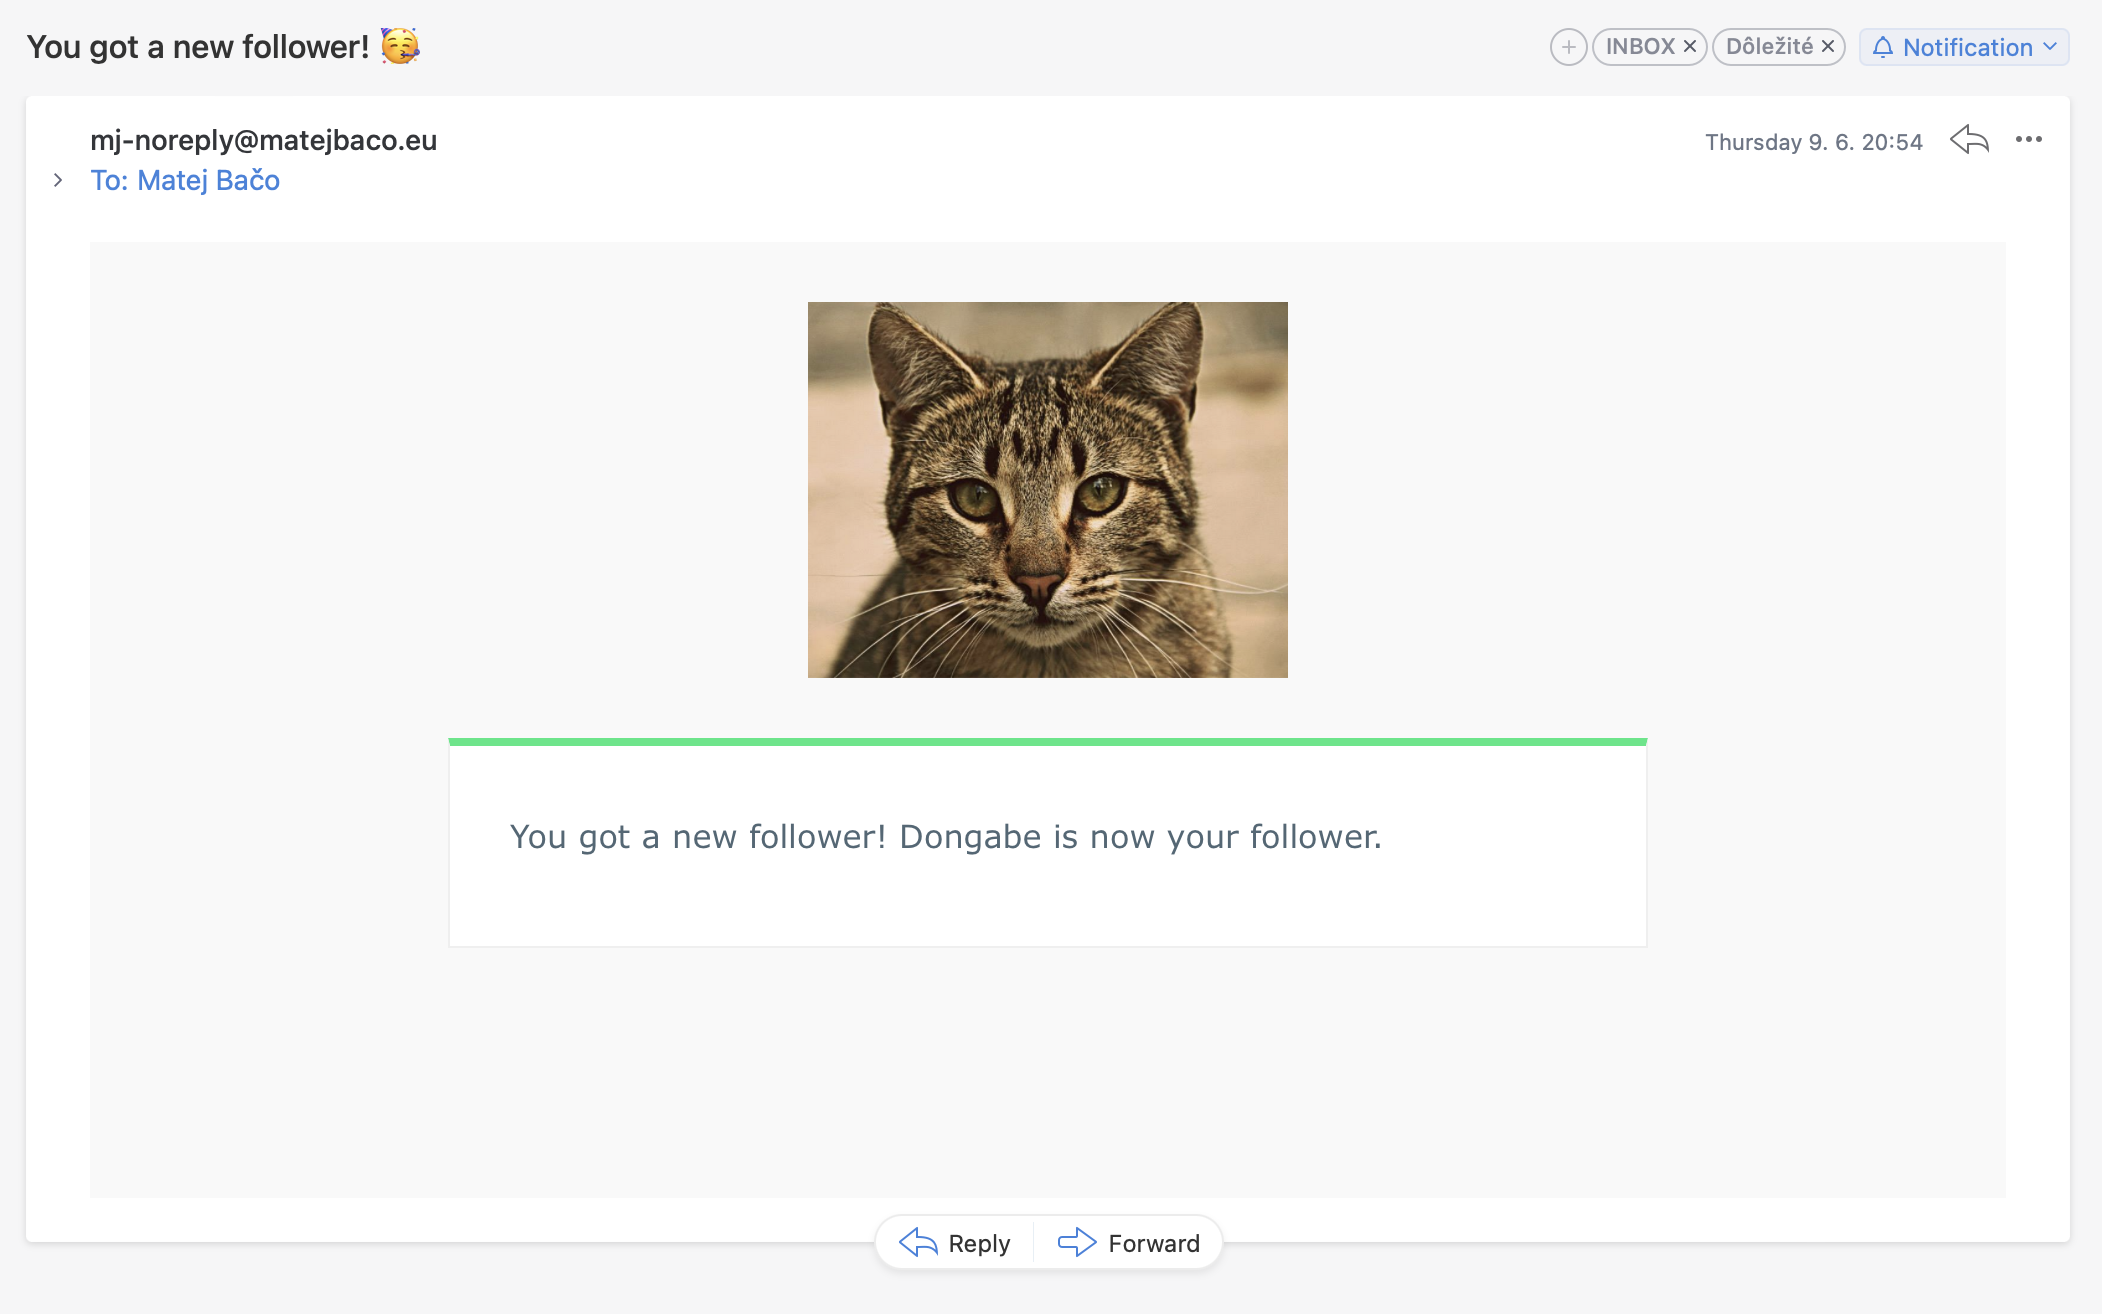Click the INBOX tag label

[1639, 47]
